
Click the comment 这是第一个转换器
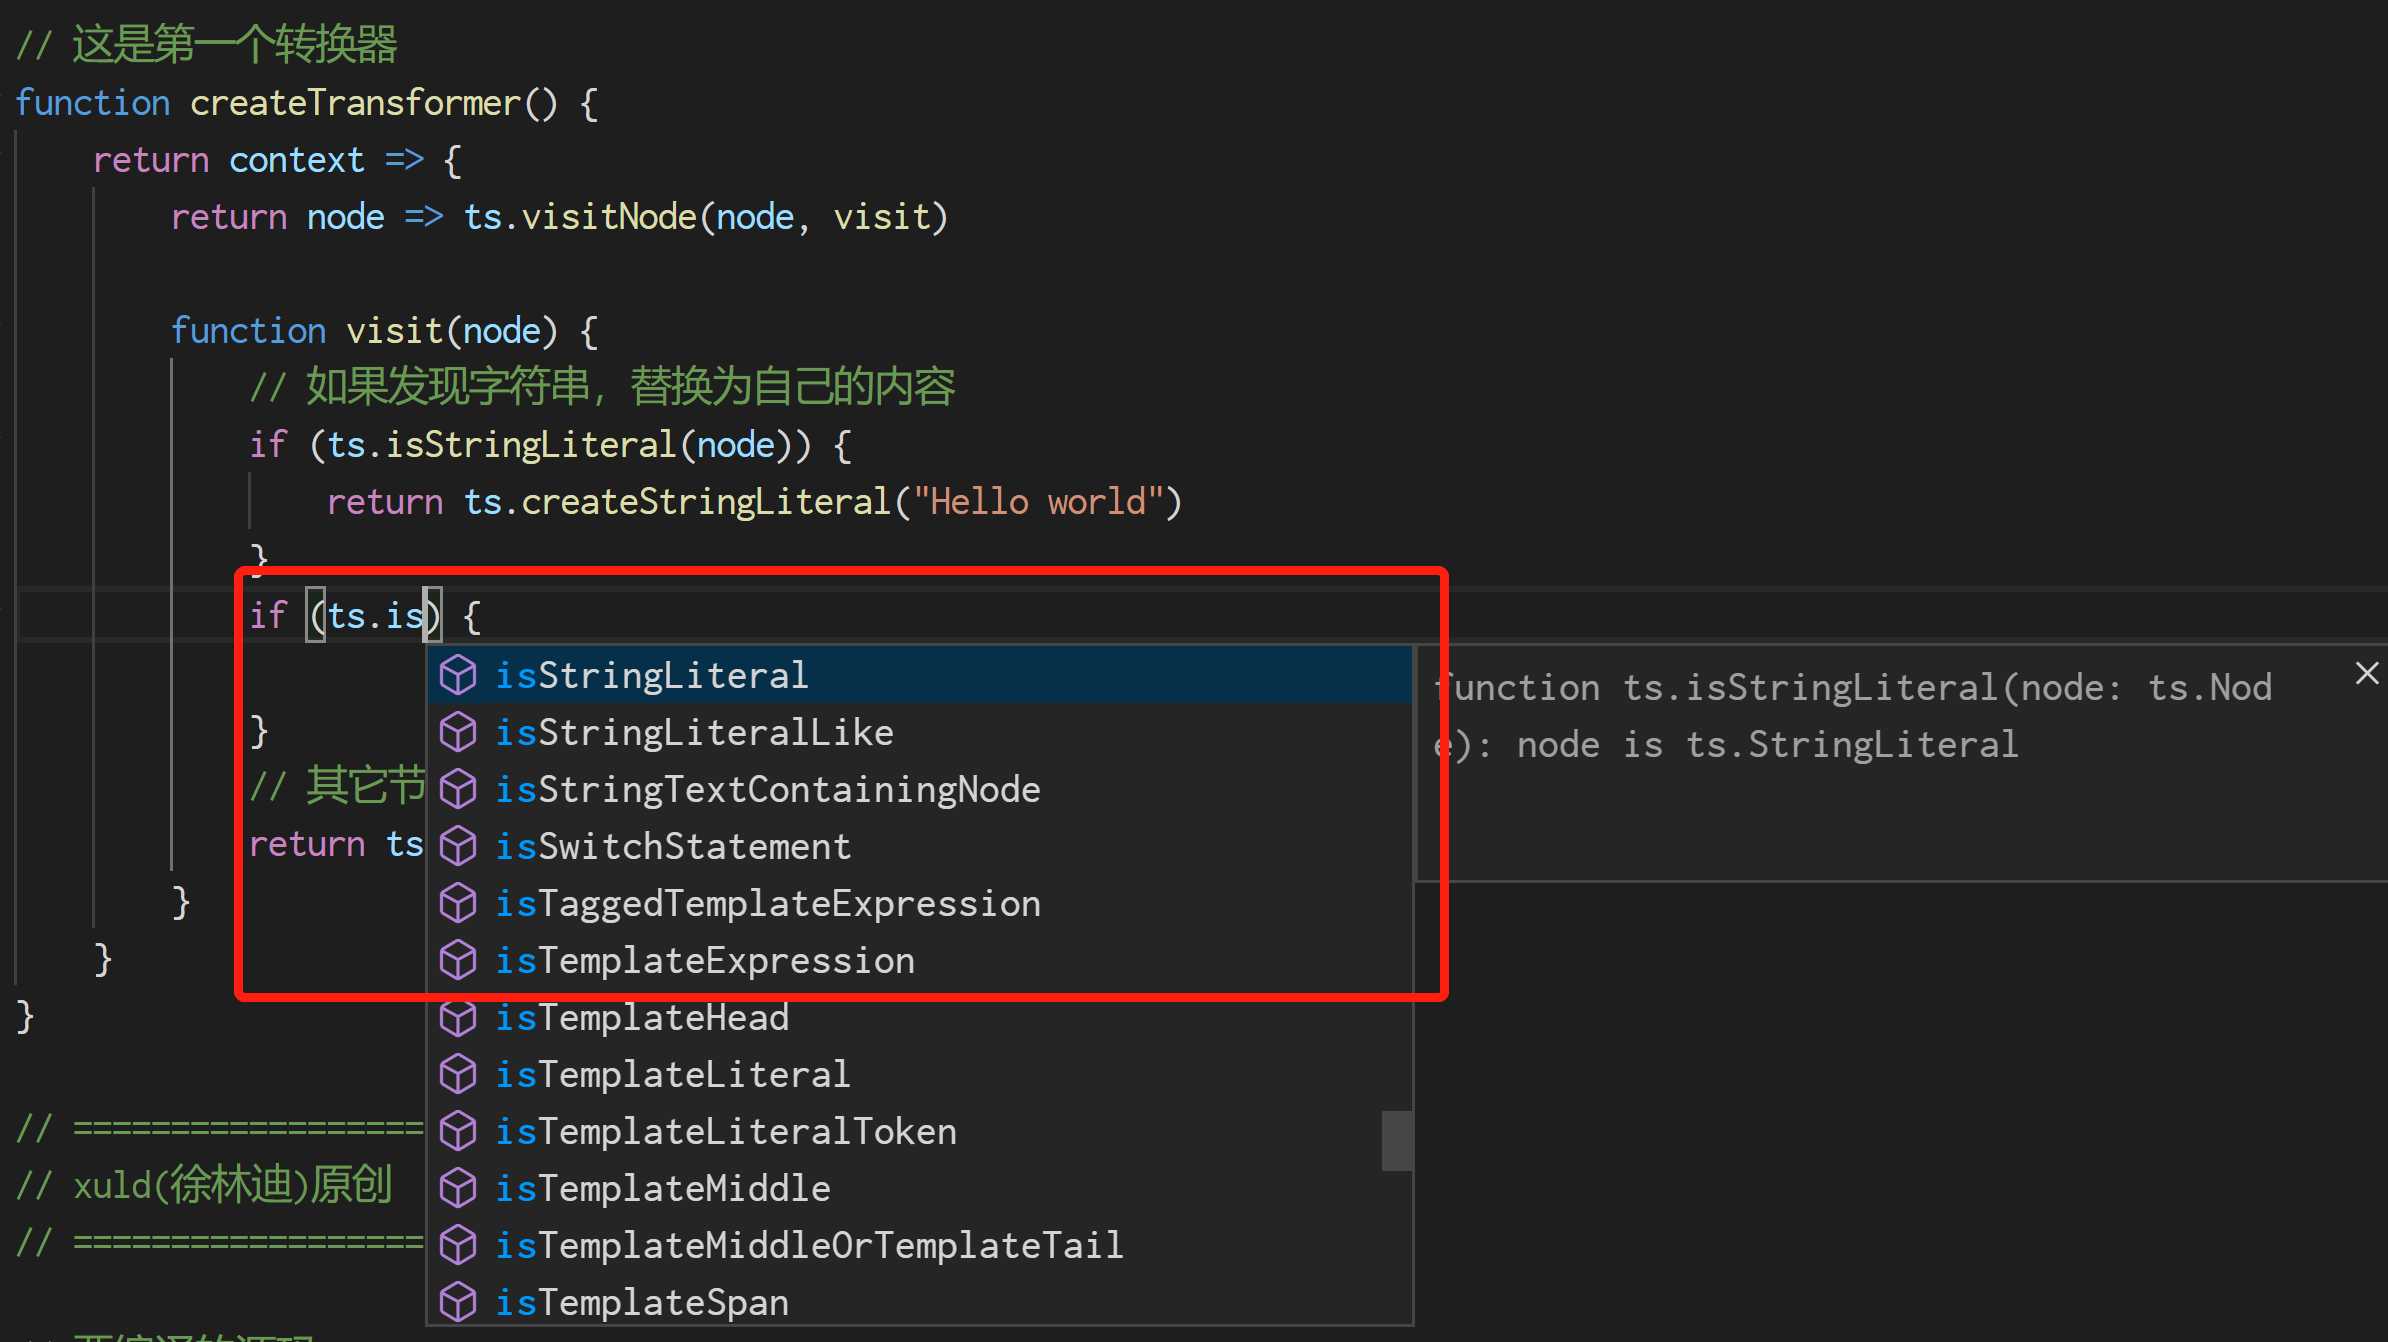tap(207, 45)
